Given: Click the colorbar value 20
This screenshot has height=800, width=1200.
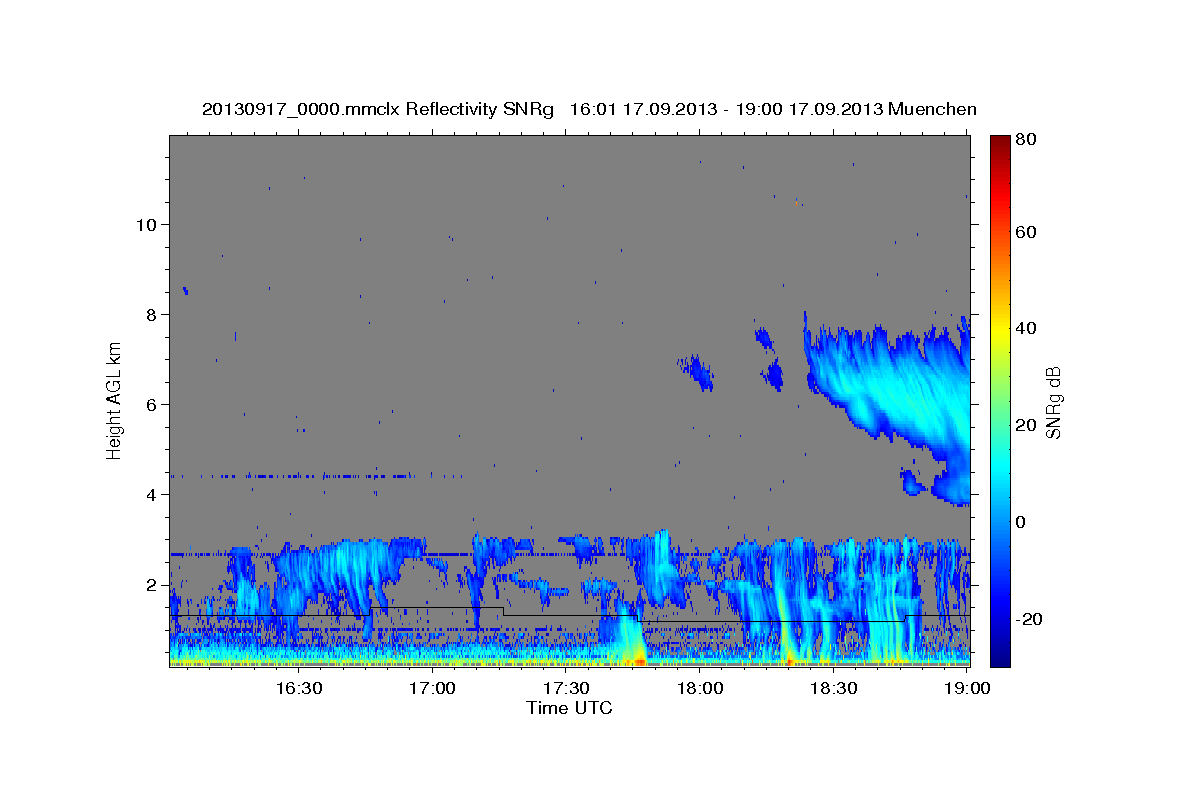Looking at the screenshot, I should click(1024, 425).
